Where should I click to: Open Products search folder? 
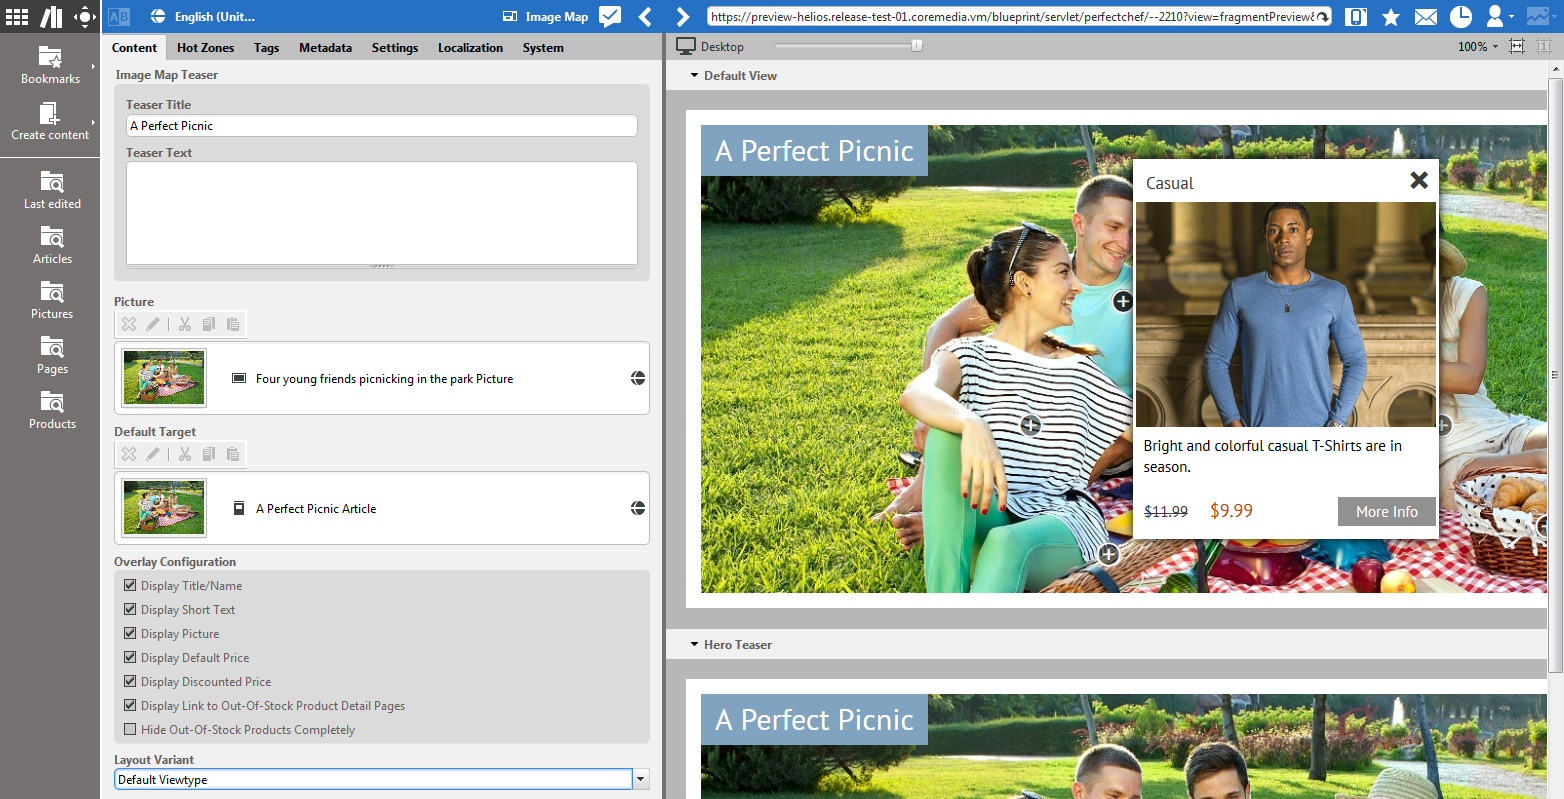point(52,410)
